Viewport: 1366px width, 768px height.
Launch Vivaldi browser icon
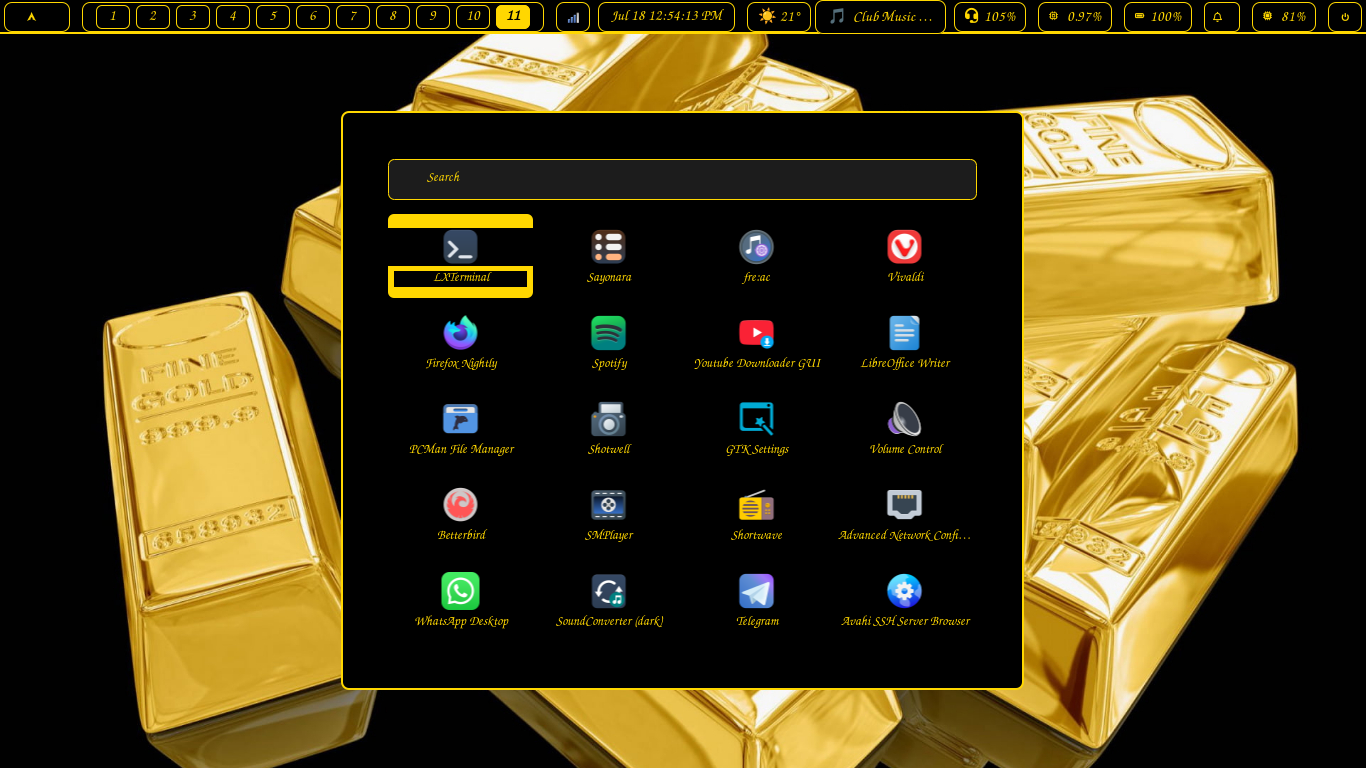coord(904,247)
